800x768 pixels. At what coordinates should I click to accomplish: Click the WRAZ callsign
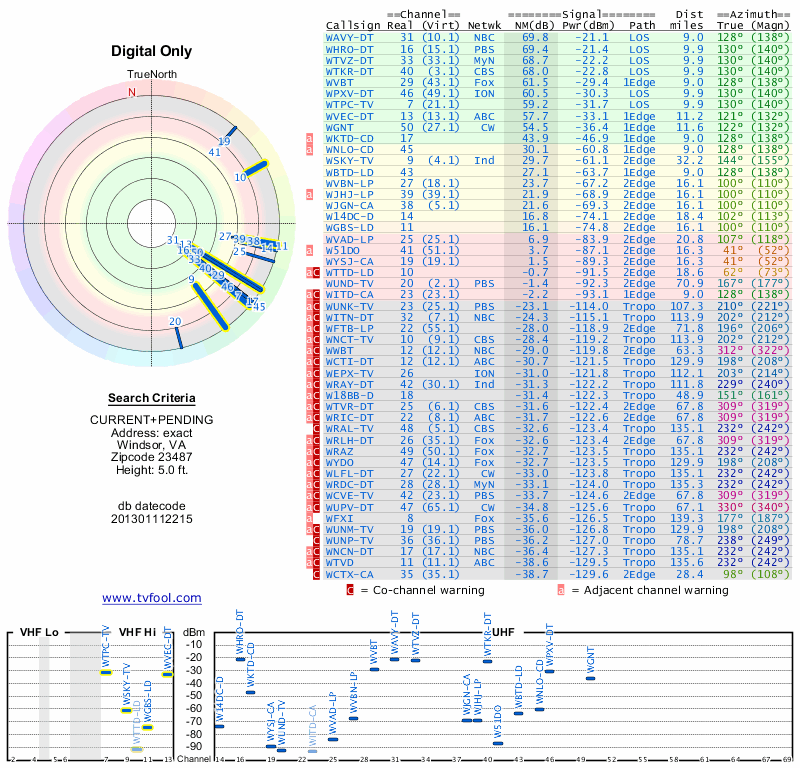340,452
